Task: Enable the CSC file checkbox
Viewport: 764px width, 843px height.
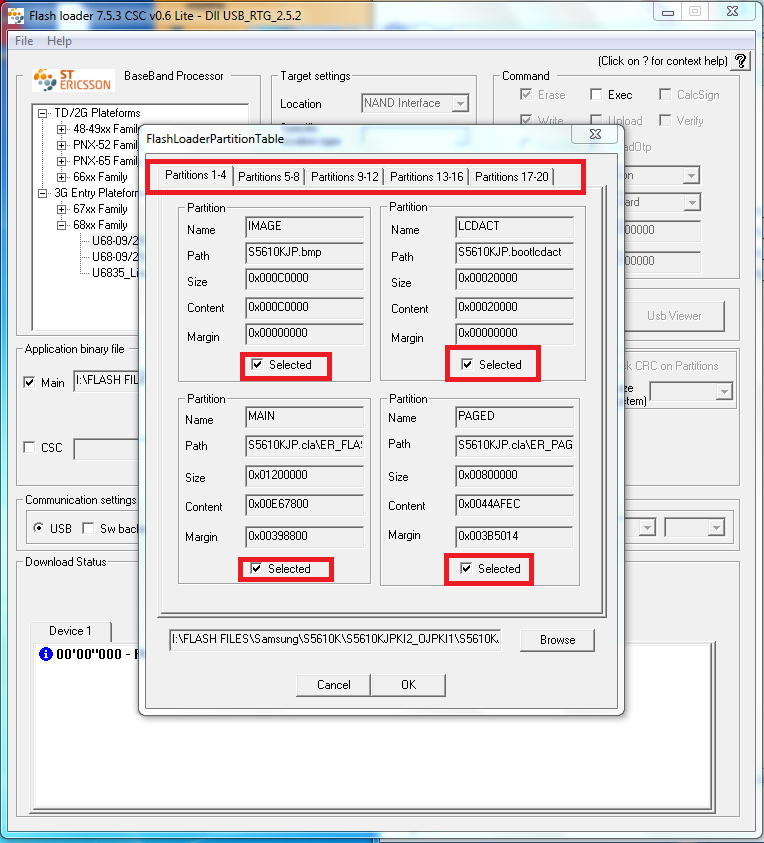Action: tap(30, 447)
